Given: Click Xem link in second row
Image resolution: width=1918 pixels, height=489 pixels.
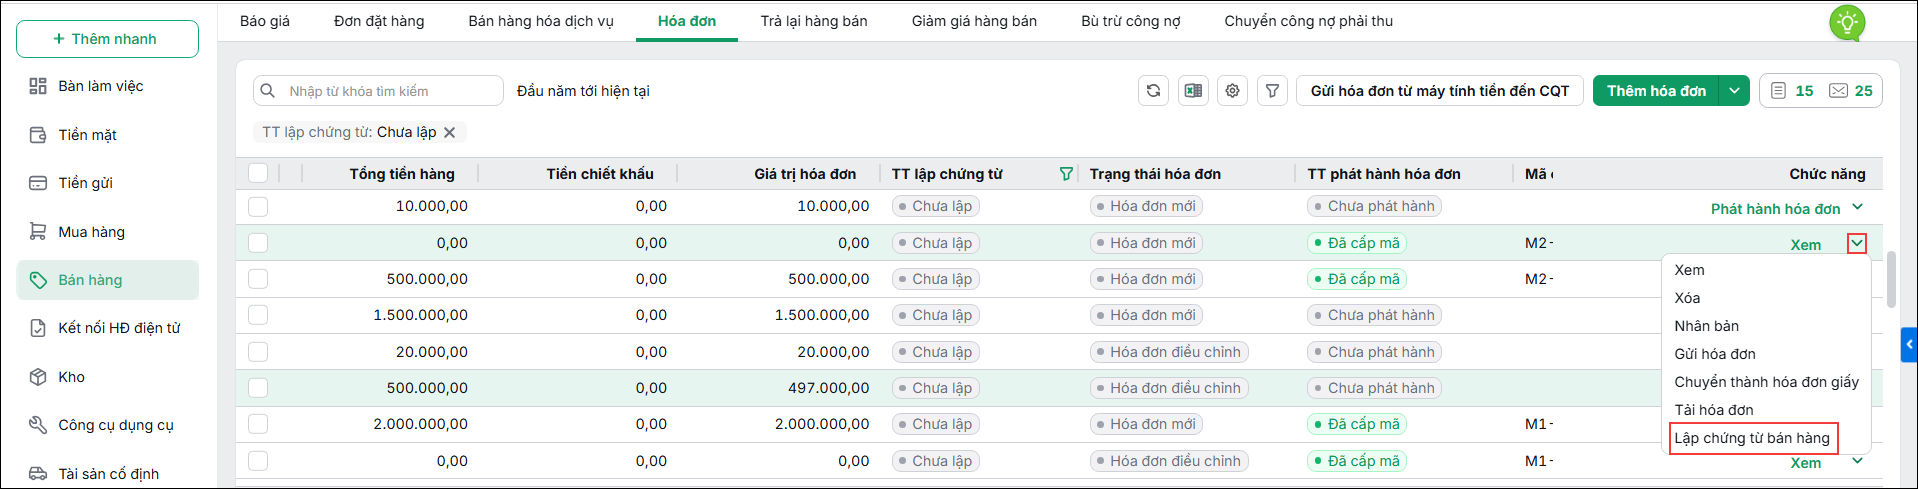Looking at the screenshot, I should point(1806,245).
